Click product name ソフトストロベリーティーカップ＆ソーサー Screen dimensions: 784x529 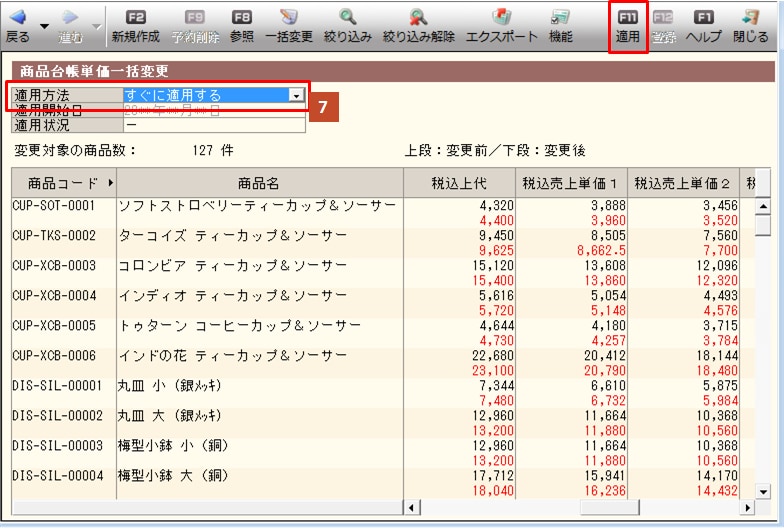click(257, 206)
